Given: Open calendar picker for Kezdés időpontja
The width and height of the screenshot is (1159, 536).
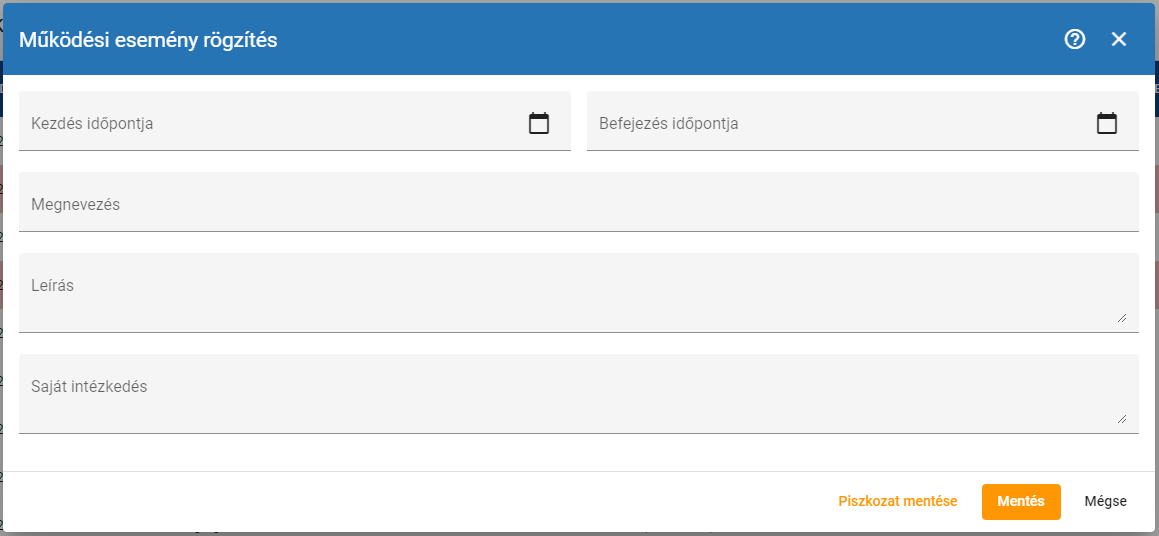Looking at the screenshot, I should click(x=539, y=123).
